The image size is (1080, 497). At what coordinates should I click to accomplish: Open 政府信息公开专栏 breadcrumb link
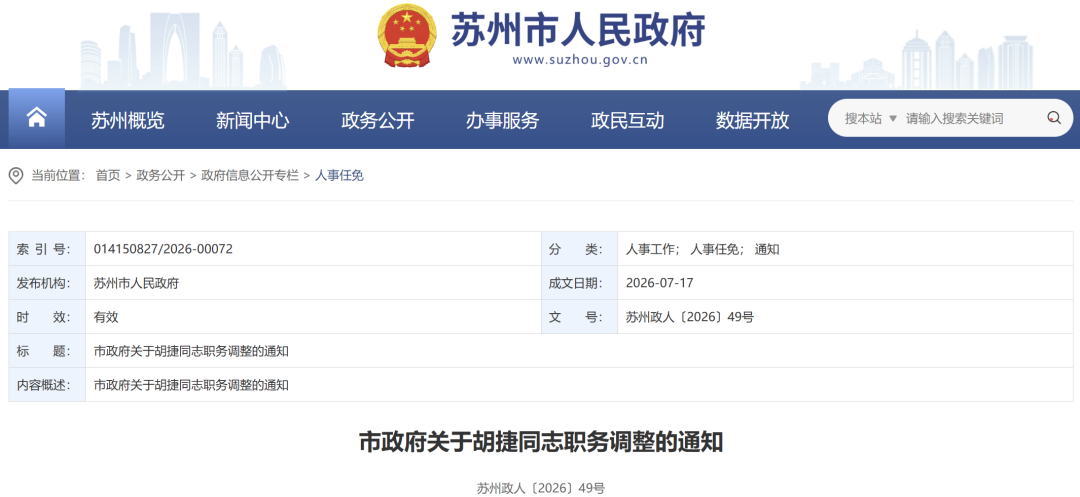click(250, 176)
